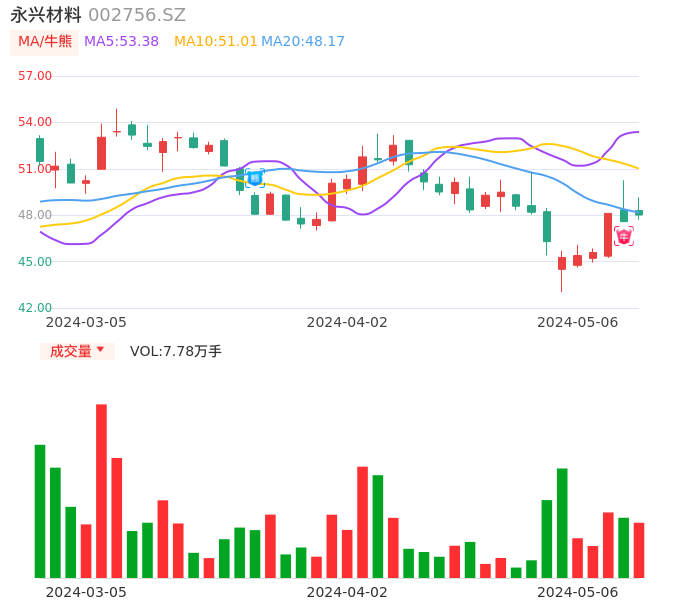Select the MA/牛熊 indicator tab
The width and height of the screenshot is (686, 606).
pos(44,42)
